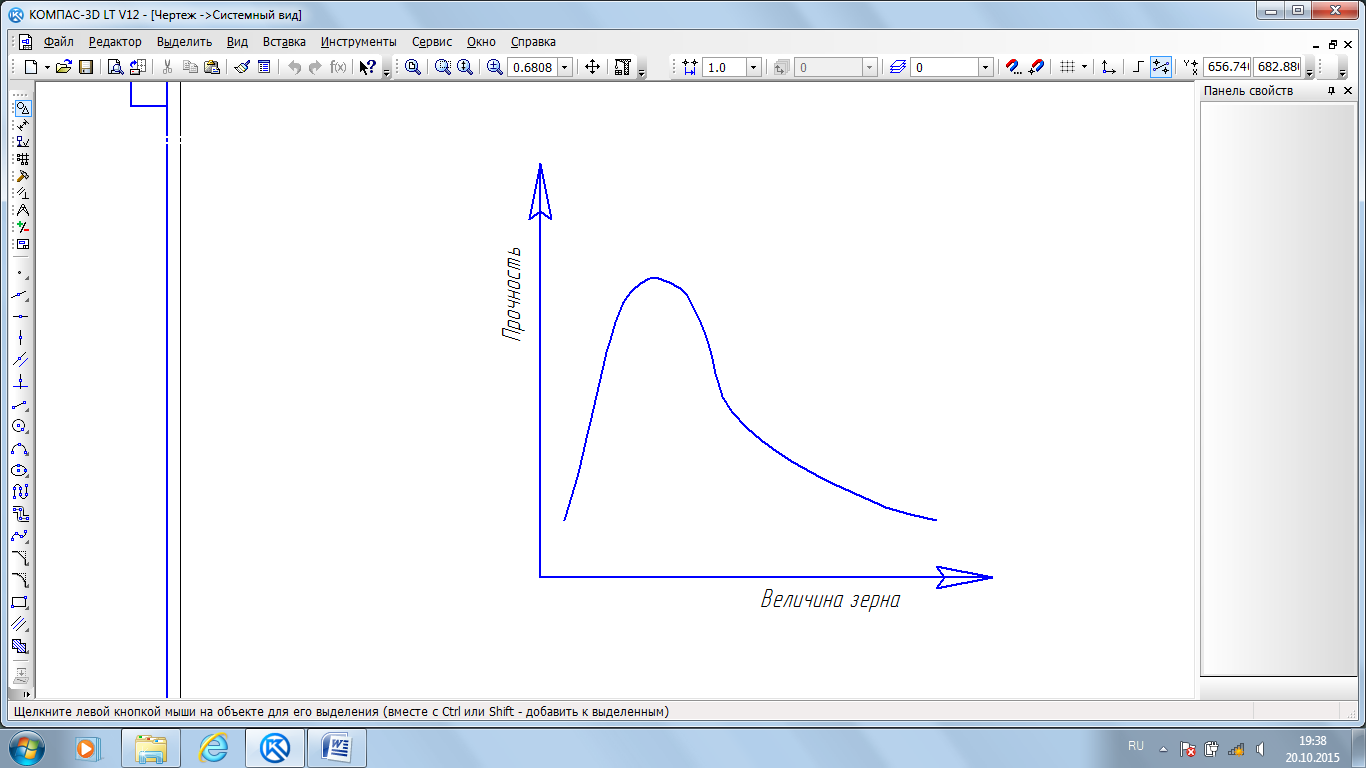Open the Выделить menu
The width and height of the screenshot is (1366, 768).
(x=184, y=42)
